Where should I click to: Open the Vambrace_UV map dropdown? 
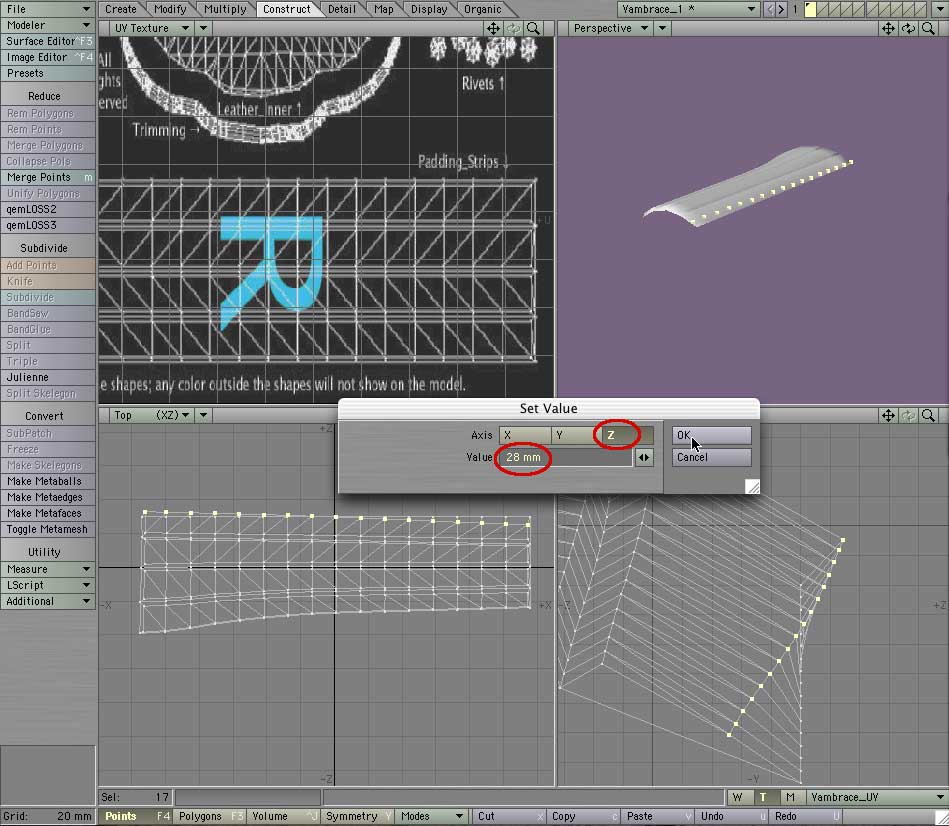pyautogui.click(x=877, y=798)
